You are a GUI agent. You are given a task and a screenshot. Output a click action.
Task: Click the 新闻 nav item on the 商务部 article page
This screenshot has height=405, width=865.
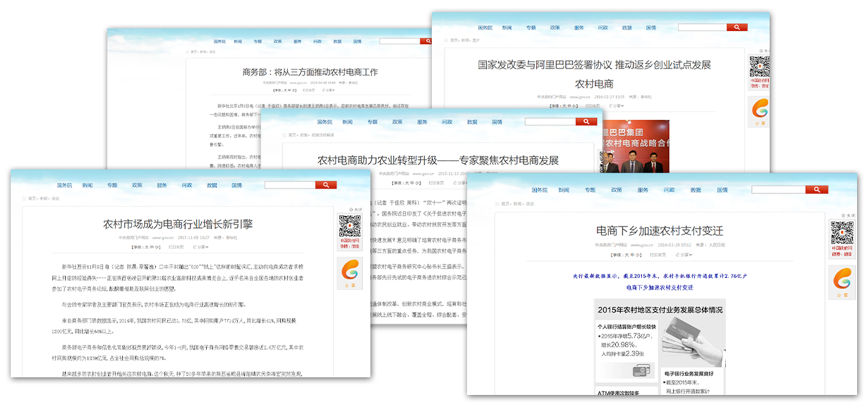[x=238, y=42]
